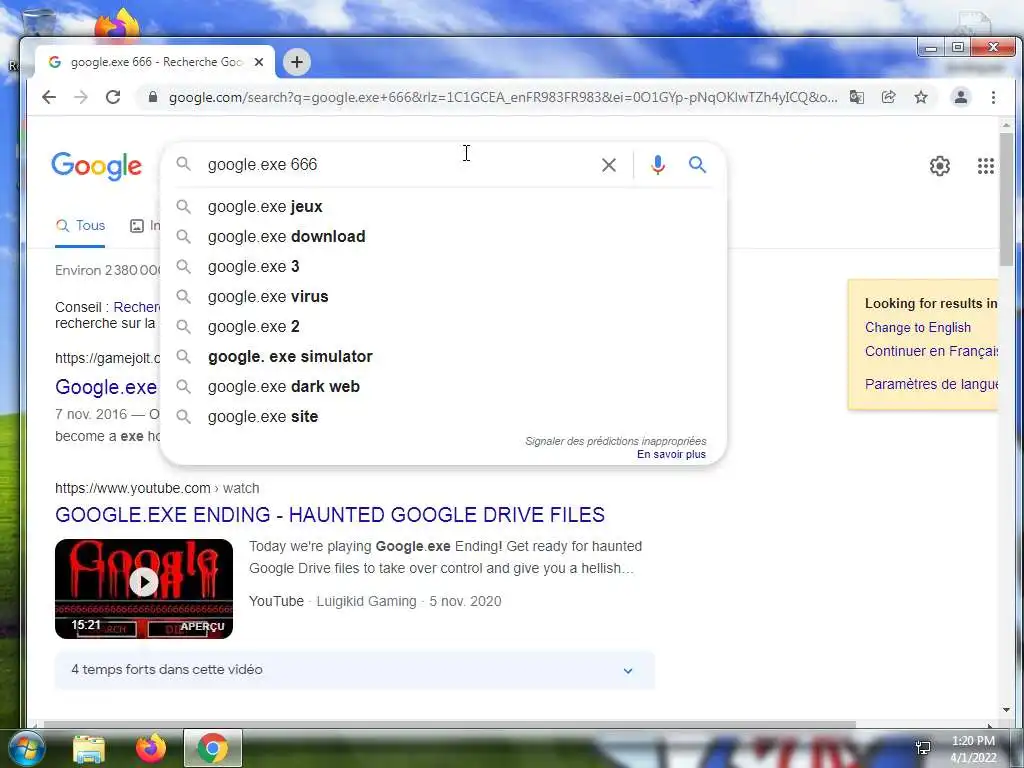Click the search icon beside 'google.exe jeux'
1024x768 pixels.
[184, 206]
